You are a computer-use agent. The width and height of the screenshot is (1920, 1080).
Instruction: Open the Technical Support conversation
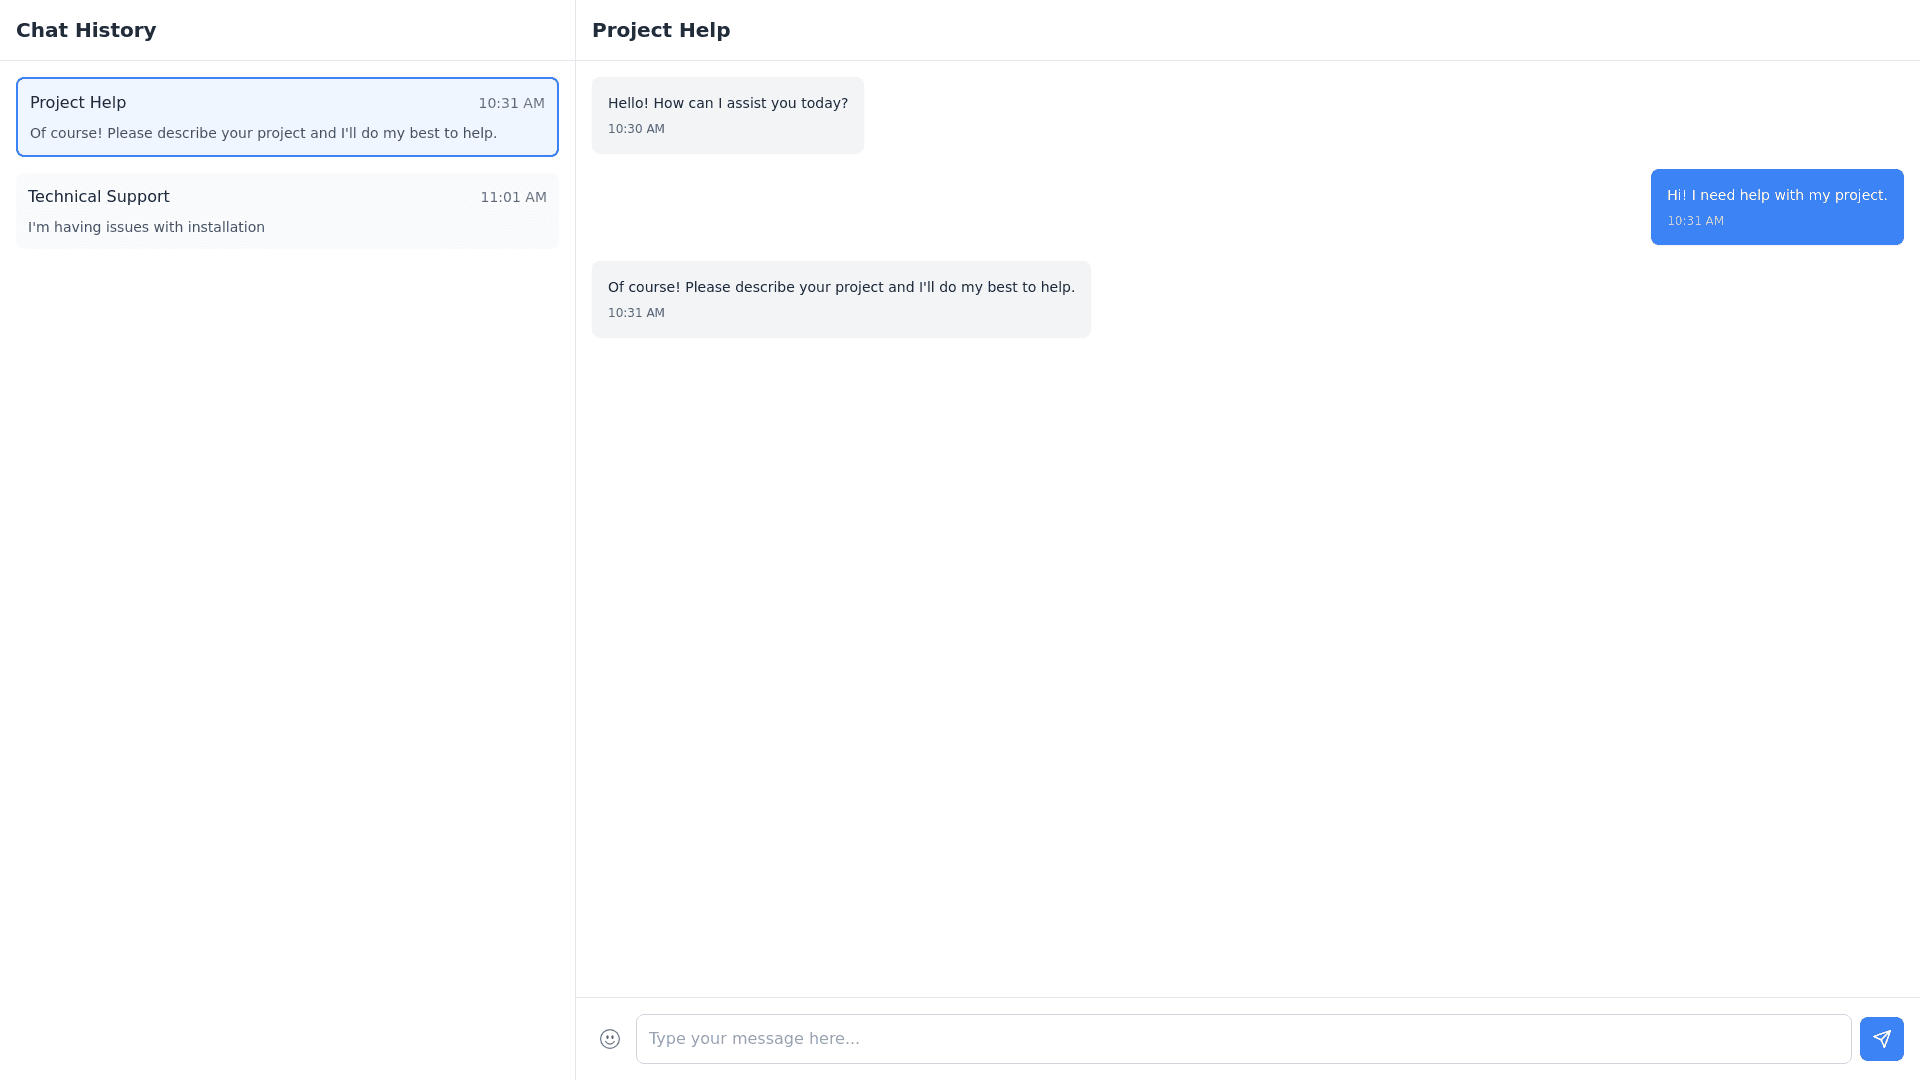point(287,211)
